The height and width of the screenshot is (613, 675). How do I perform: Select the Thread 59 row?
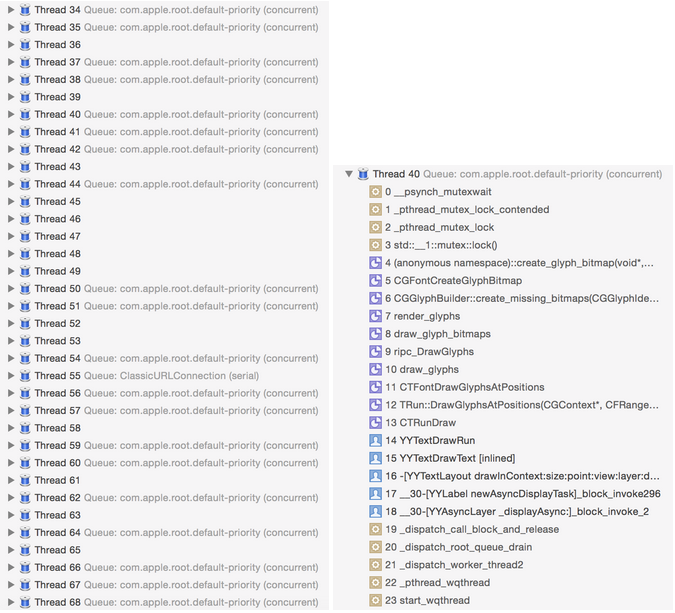pos(164,446)
